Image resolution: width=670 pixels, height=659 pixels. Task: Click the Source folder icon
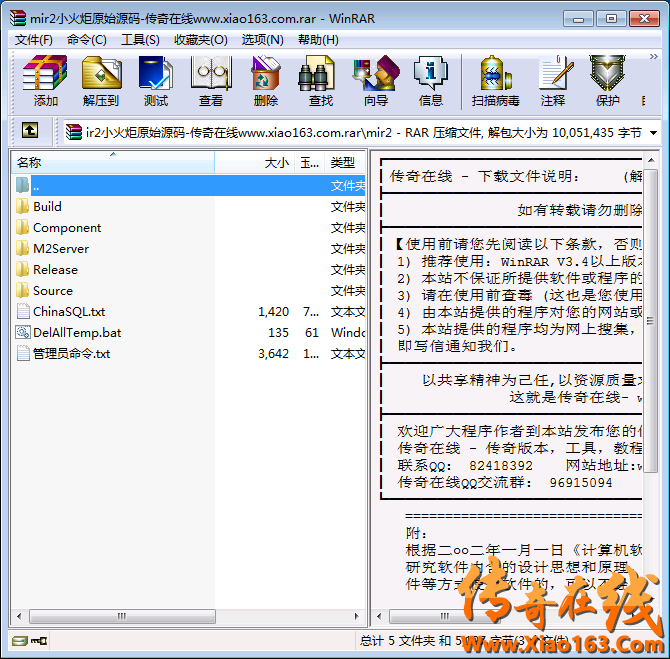(22, 290)
